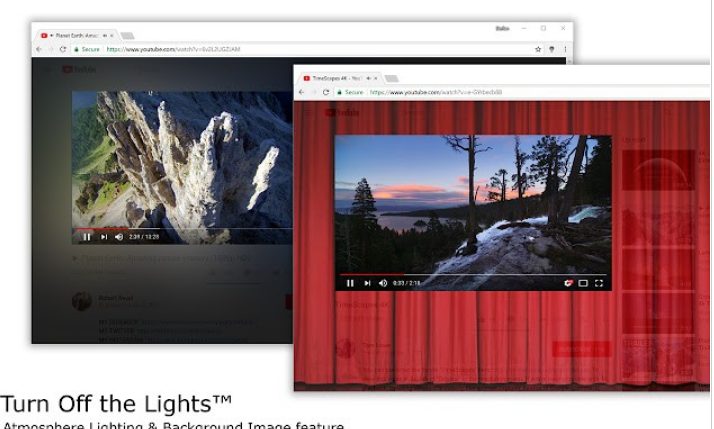The height and width of the screenshot is (429, 714).
Task: Bookmark page with star in back window
Action: pyautogui.click(x=538, y=49)
